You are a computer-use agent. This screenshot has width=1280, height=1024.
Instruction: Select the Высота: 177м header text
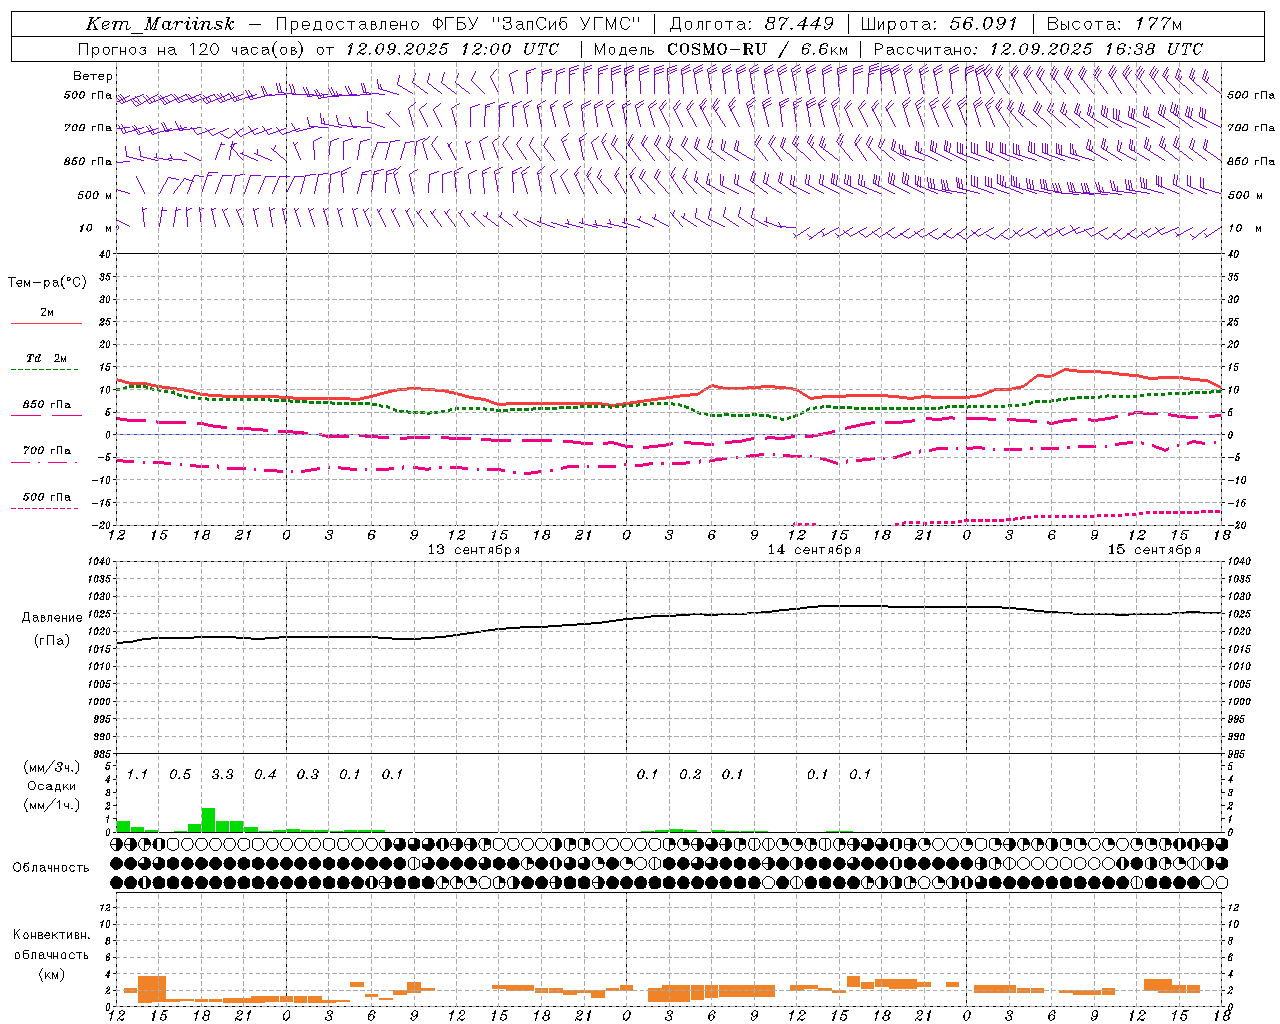(x=1114, y=24)
